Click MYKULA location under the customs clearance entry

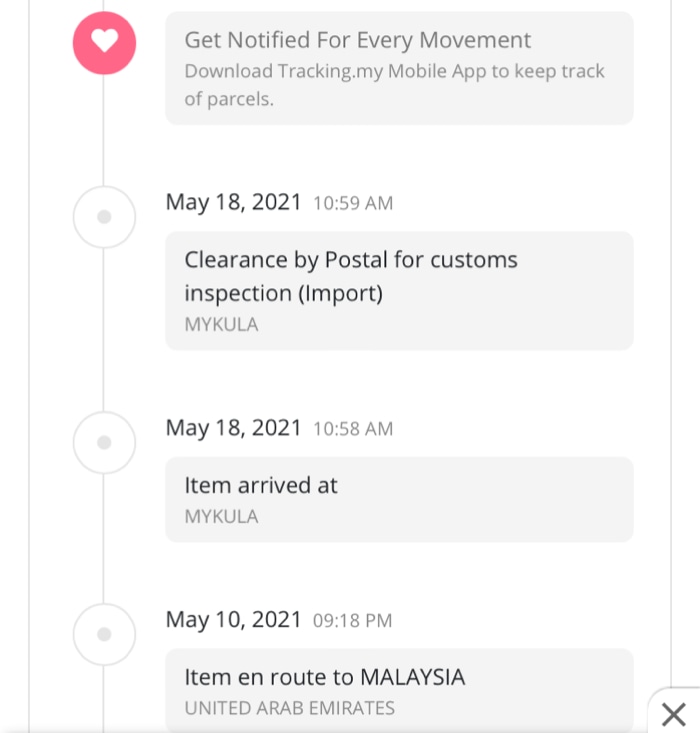coord(221,325)
